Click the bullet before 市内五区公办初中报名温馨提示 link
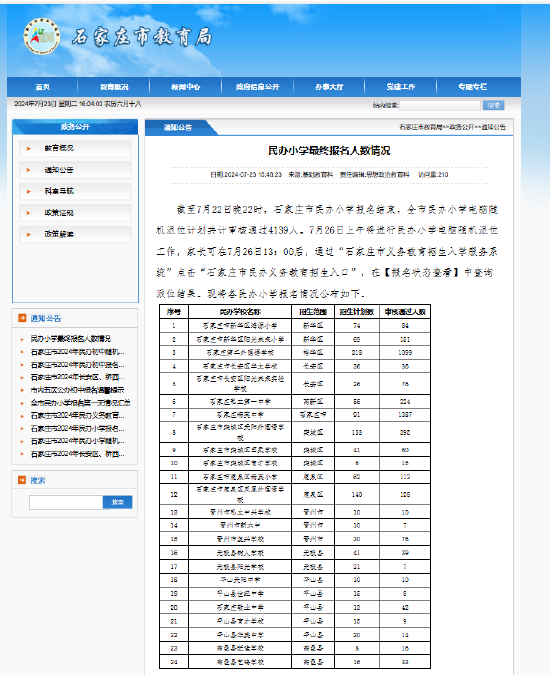The image size is (550, 675). click(22, 390)
